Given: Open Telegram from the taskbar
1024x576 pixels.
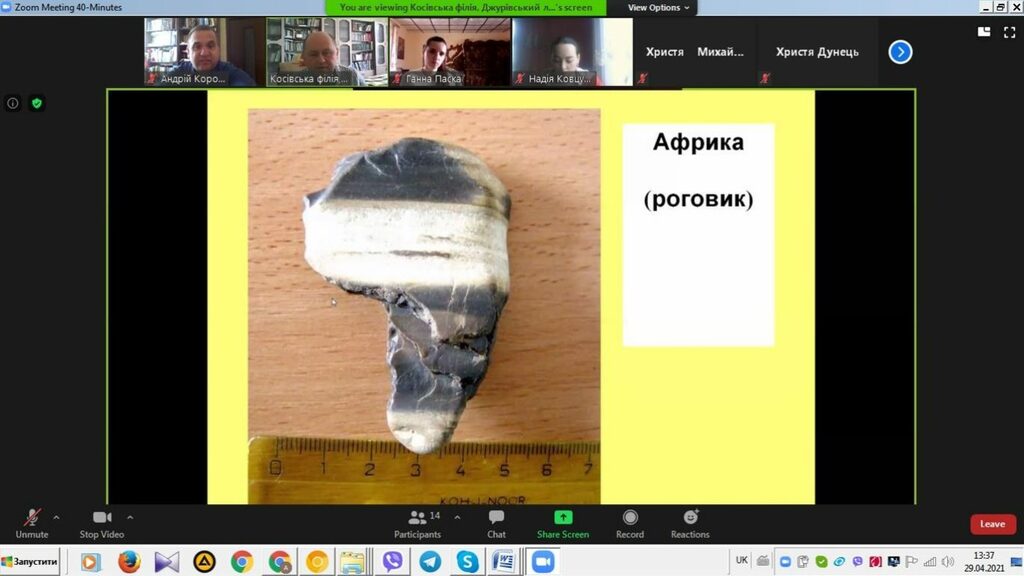Looking at the screenshot, I should pyautogui.click(x=430, y=562).
